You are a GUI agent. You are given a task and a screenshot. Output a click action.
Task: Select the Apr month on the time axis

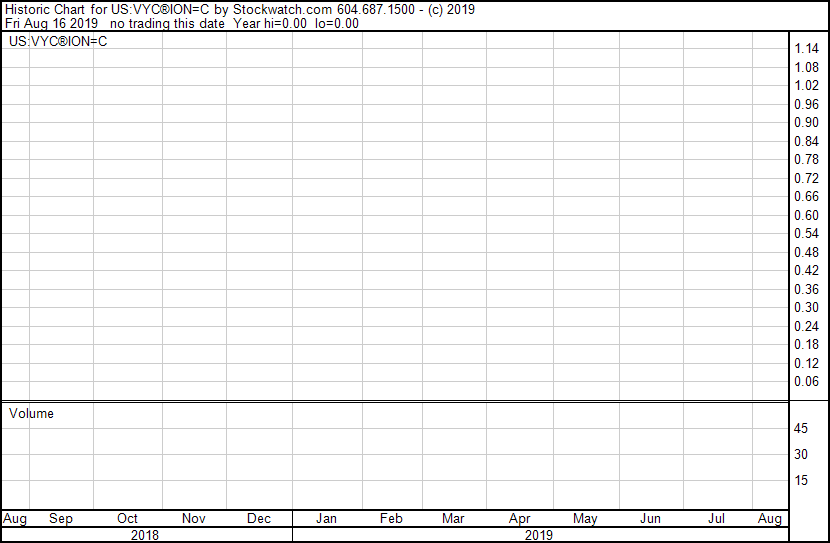point(519,519)
